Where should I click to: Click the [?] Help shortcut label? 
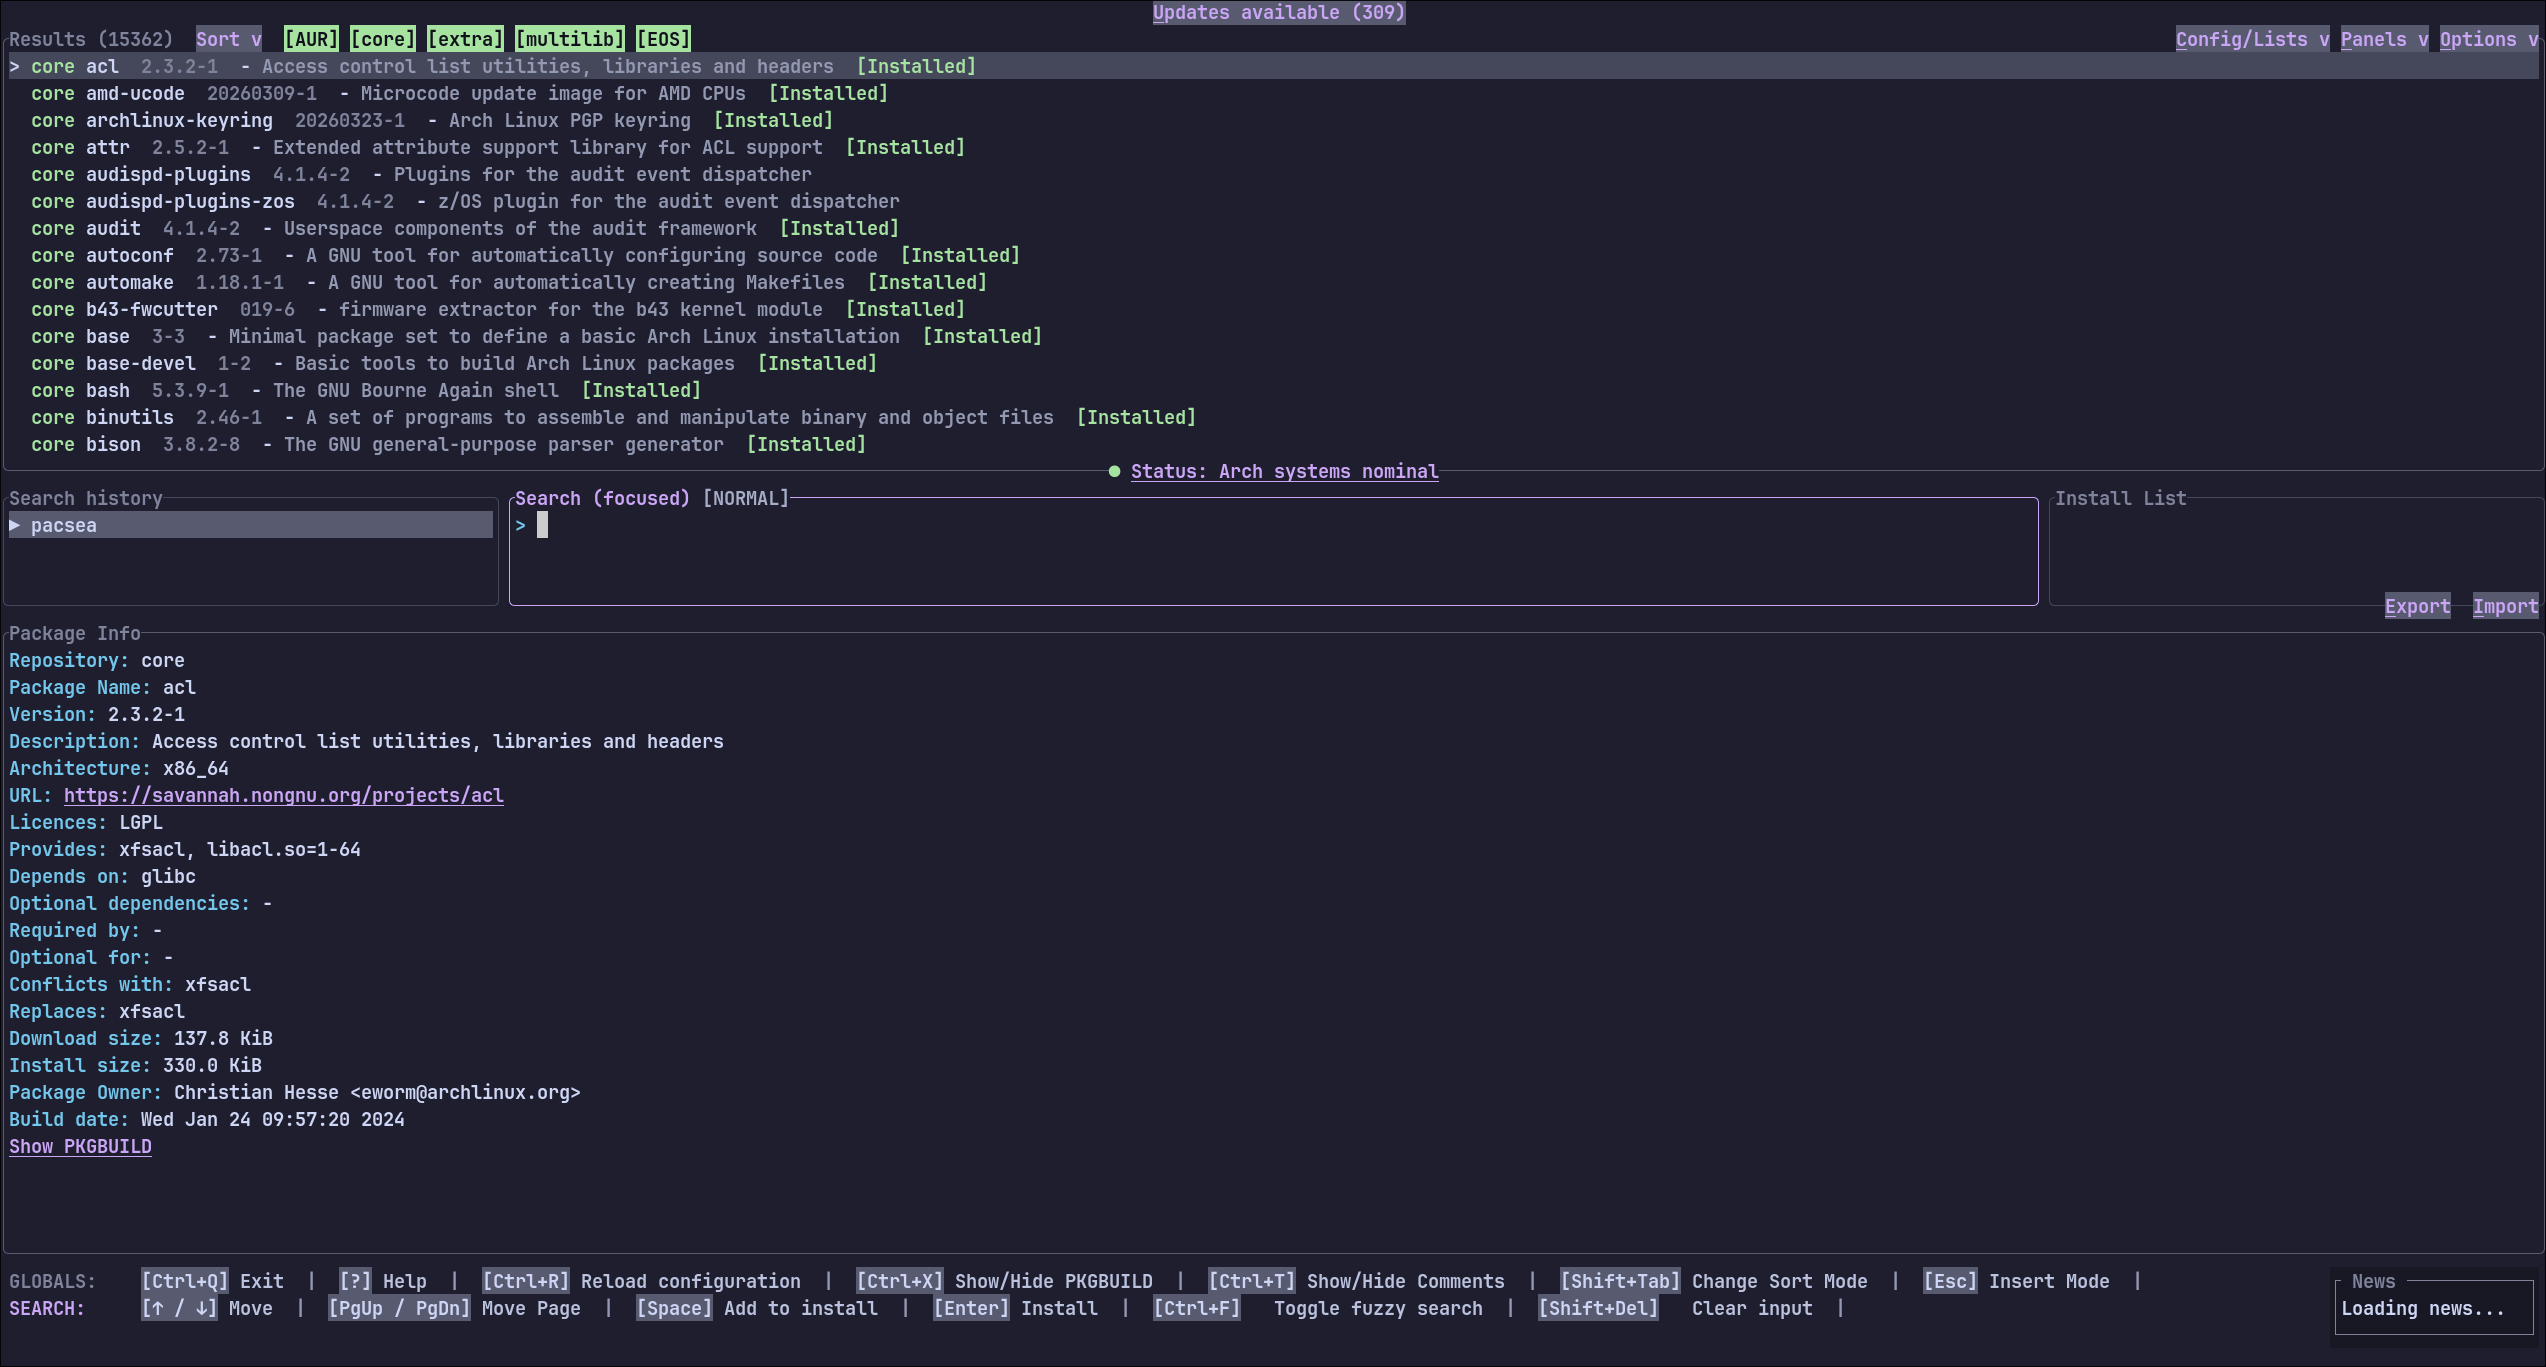(383, 1281)
